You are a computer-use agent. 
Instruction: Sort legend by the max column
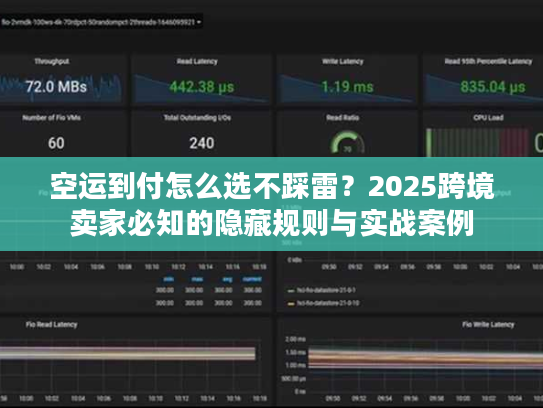(197, 279)
